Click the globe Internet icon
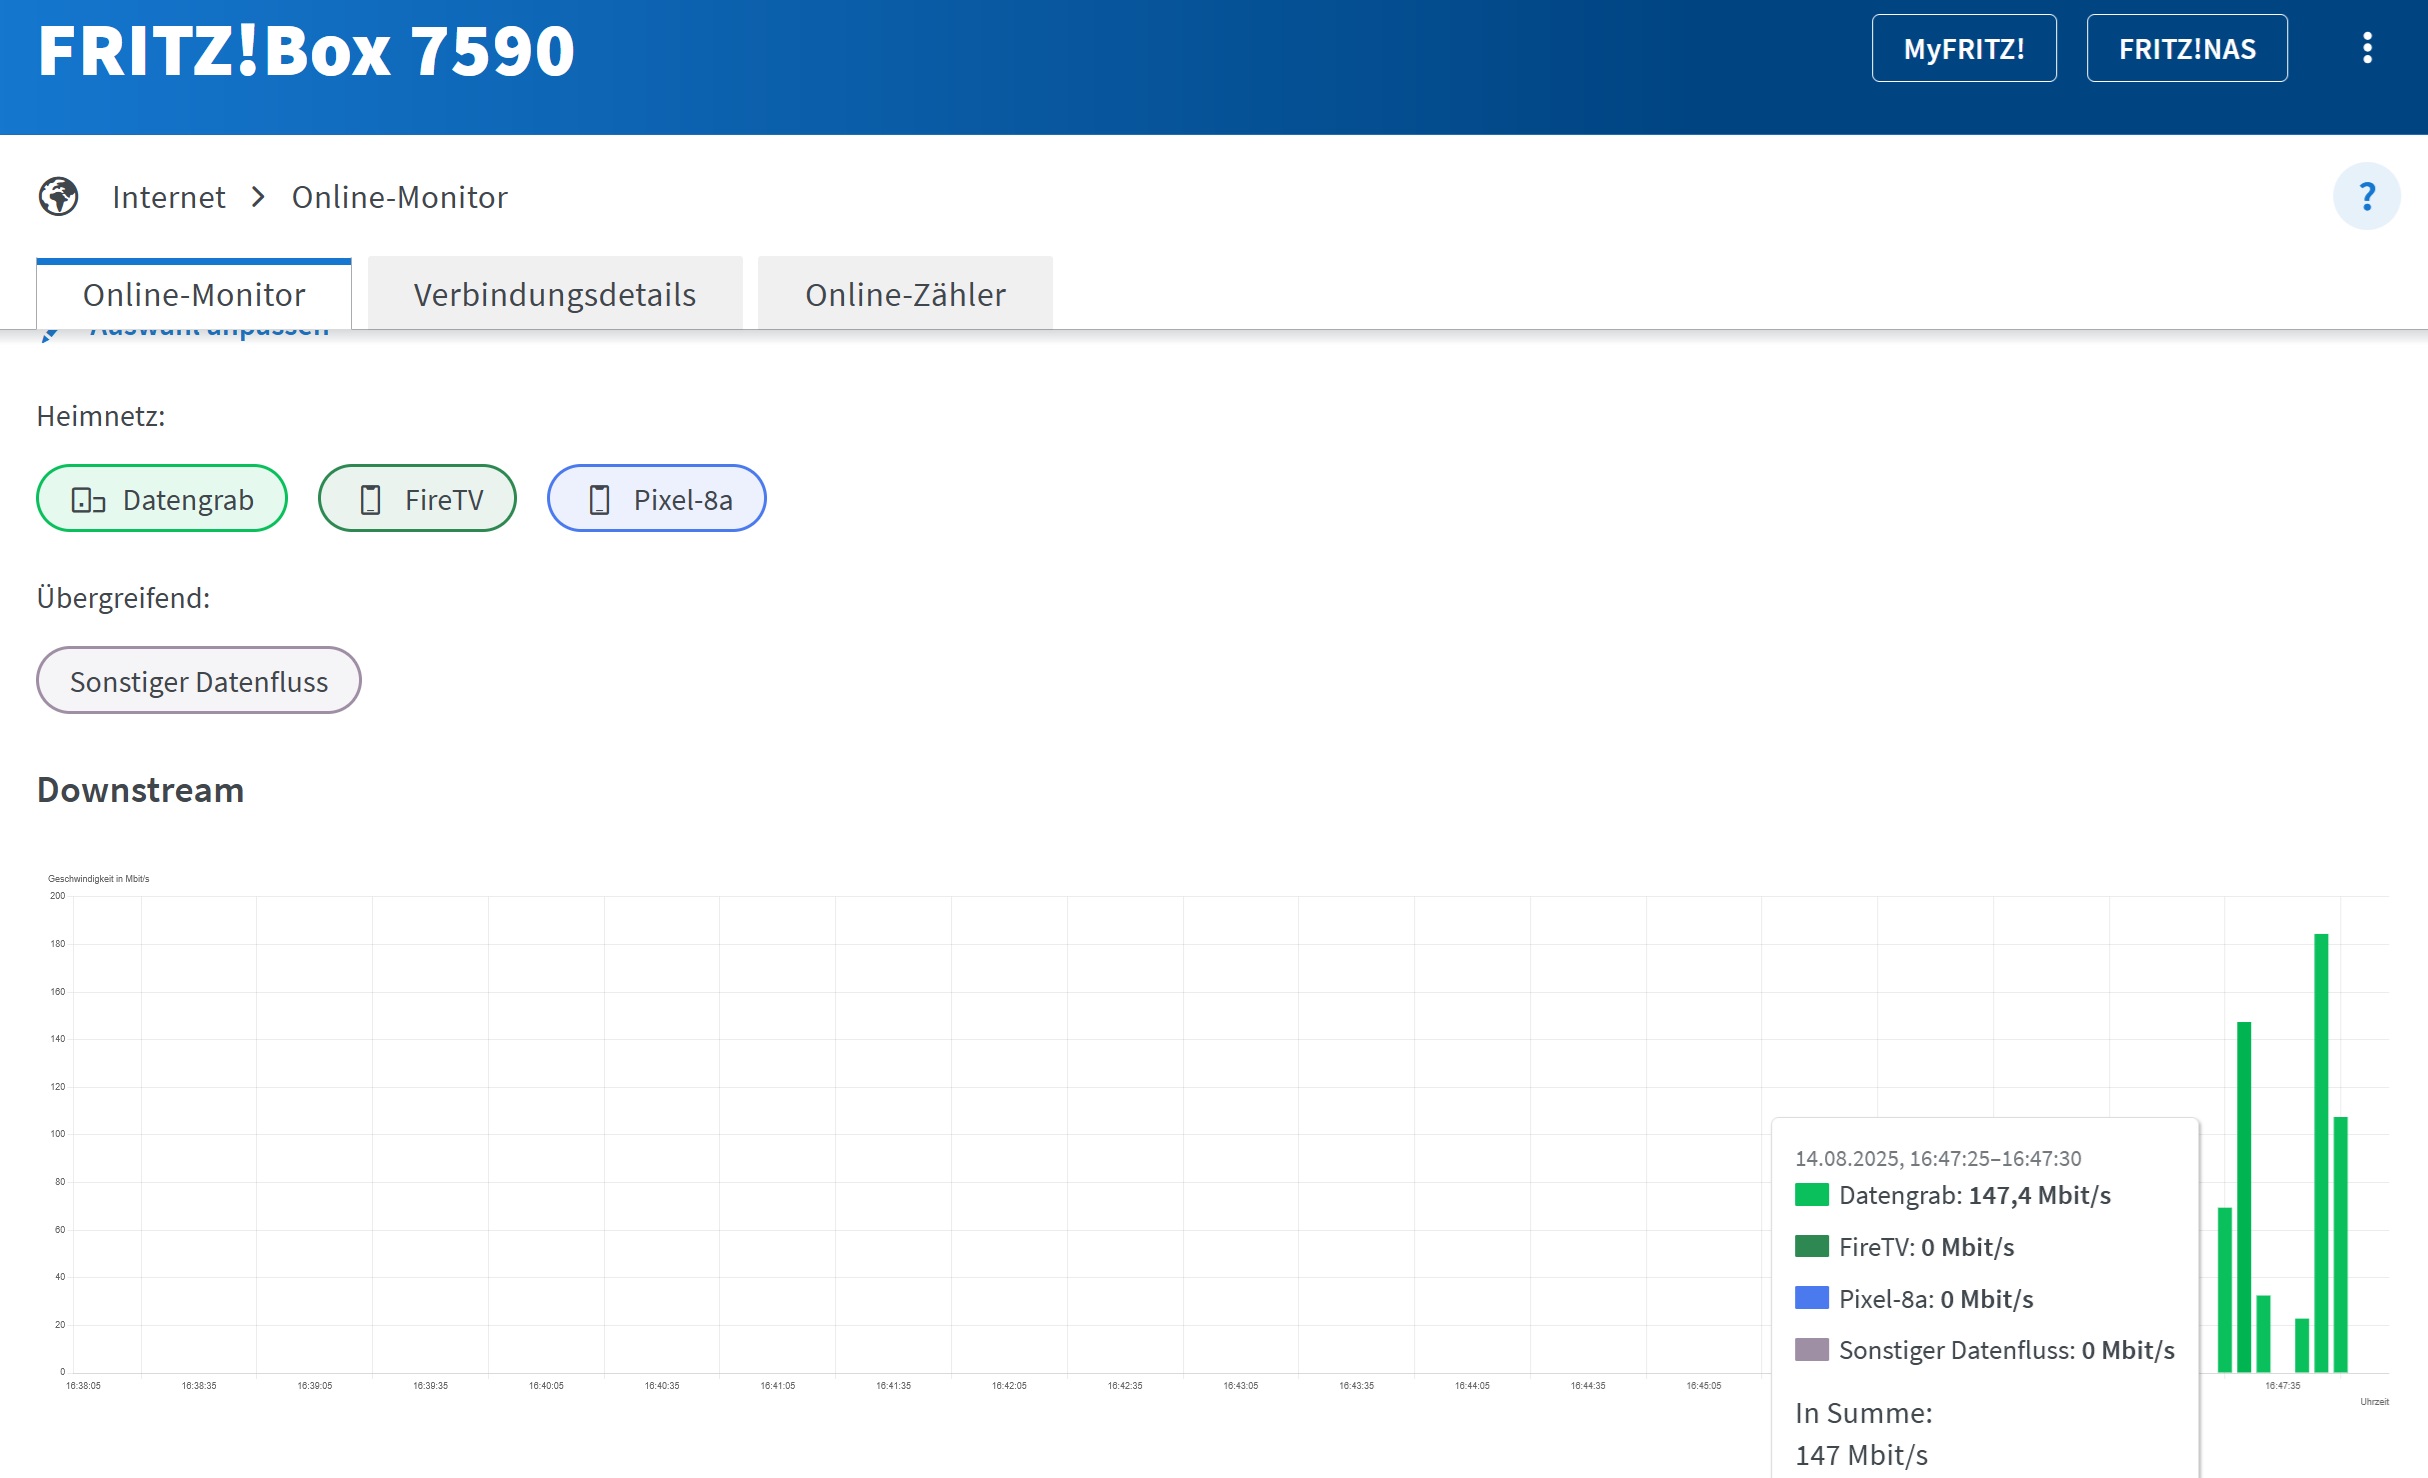Screen dimensions: 2428x1478 tap(58, 196)
